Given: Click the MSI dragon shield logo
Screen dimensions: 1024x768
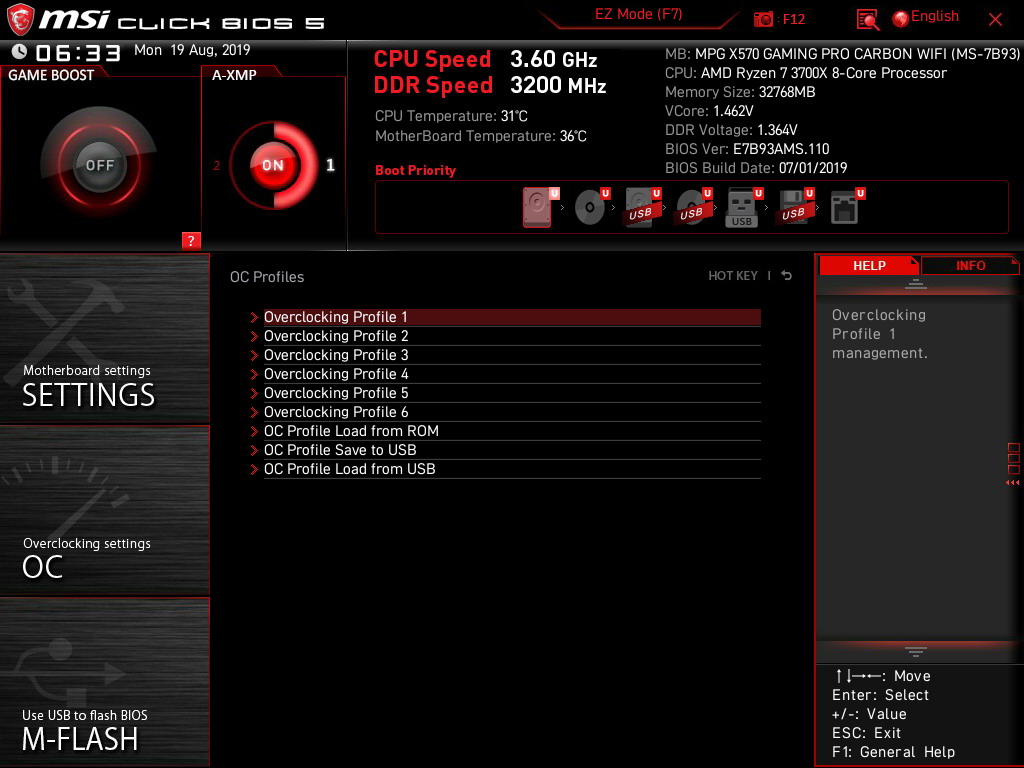Looking at the screenshot, I should point(20,20).
